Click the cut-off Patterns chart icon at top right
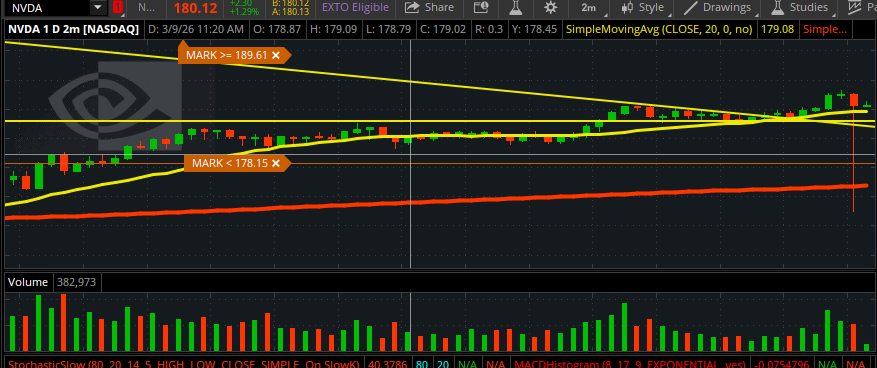877x368 pixels. [862, 7]
